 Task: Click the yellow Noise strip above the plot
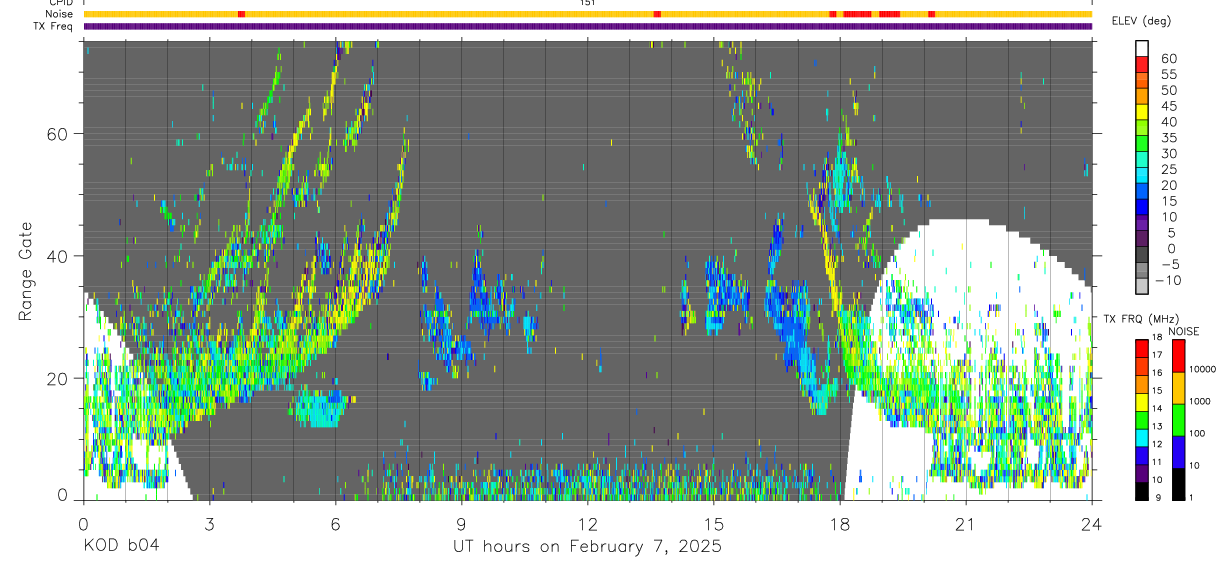pyautogui.click(x=588, y=14)
